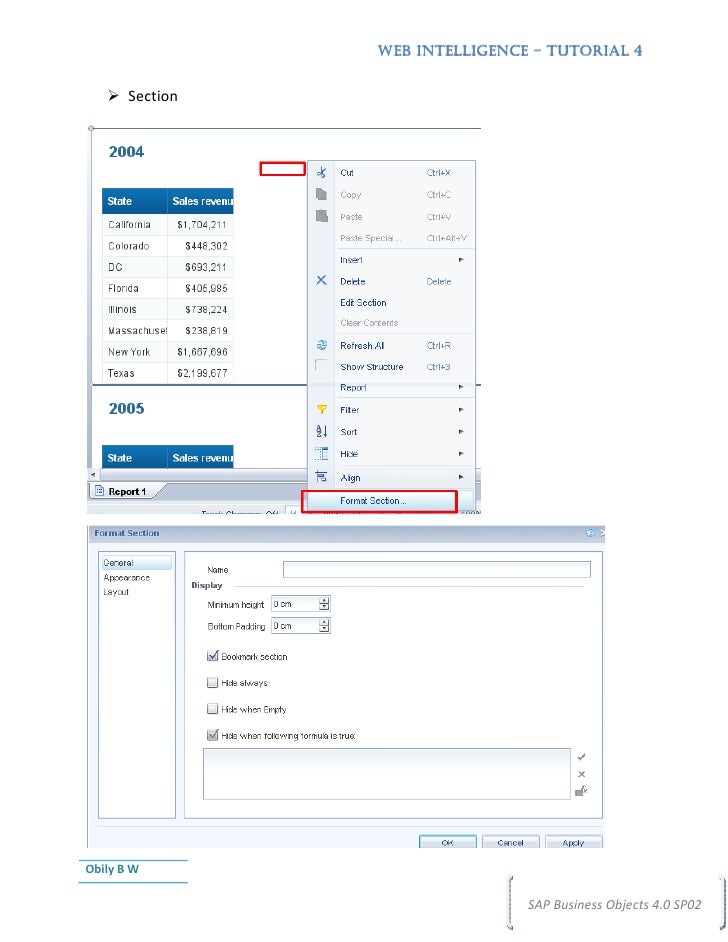Click the Sort A-Z icon
Image resolution: width=728 pixels, height=942 pixels.
pyautogui.click(x=321, y=431)
